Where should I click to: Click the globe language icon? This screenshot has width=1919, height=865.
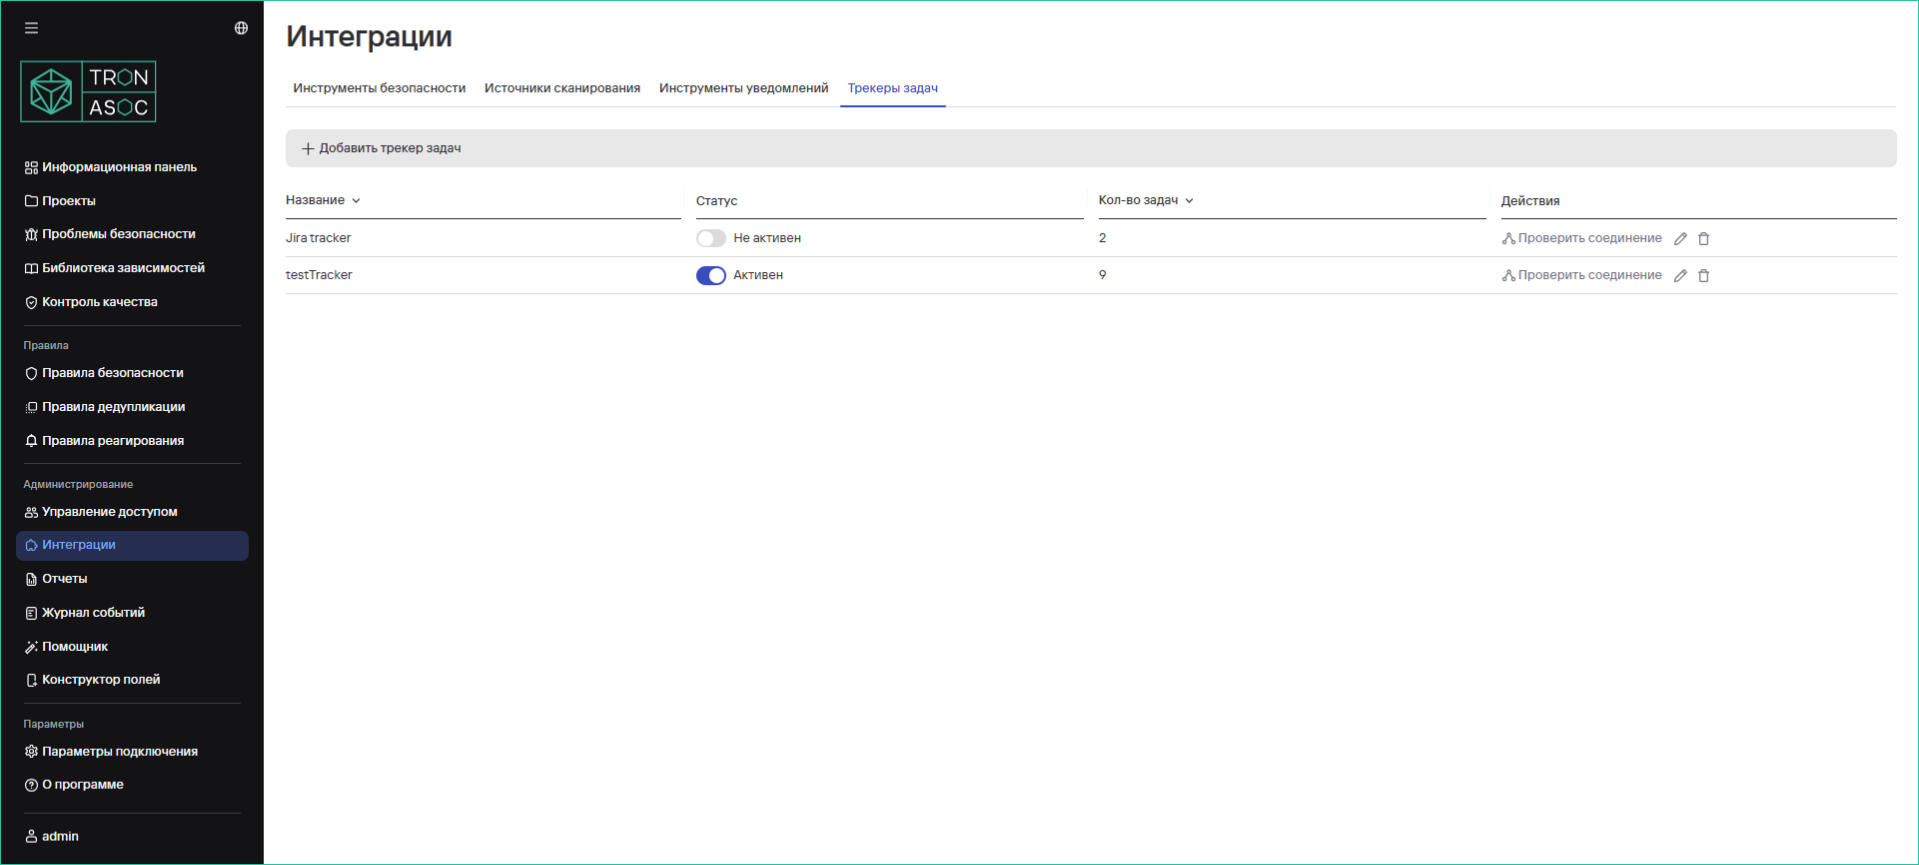click(x=241, y=28)
